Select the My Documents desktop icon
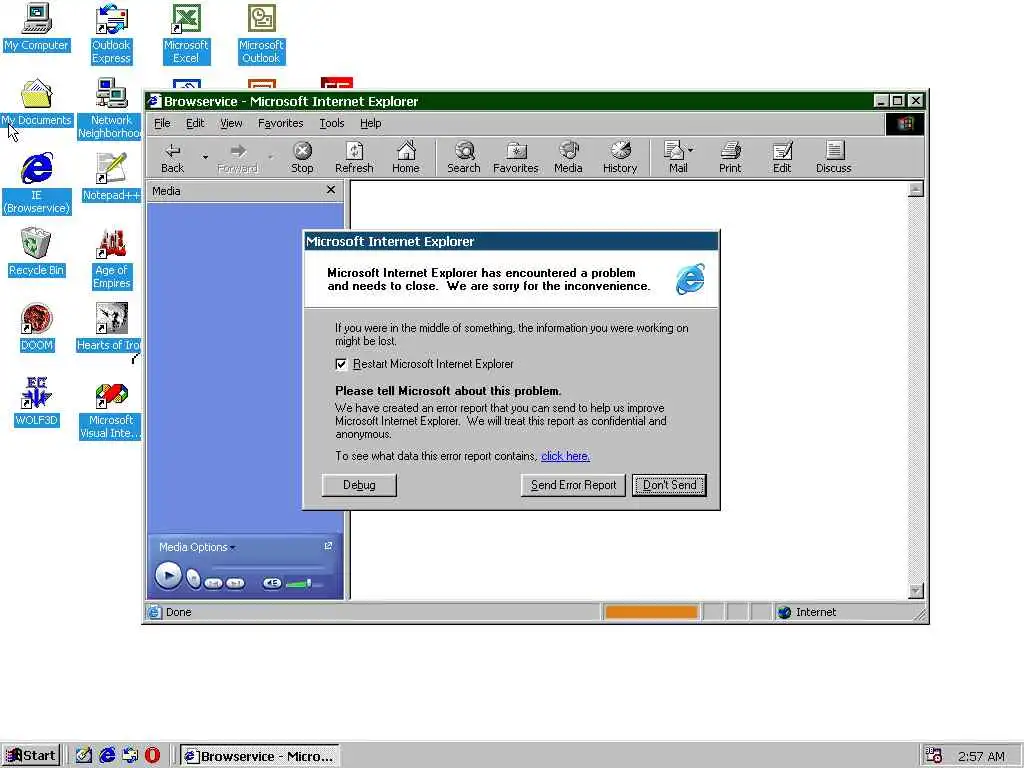This screenshot has height=768, width=1024. (37, 103)
